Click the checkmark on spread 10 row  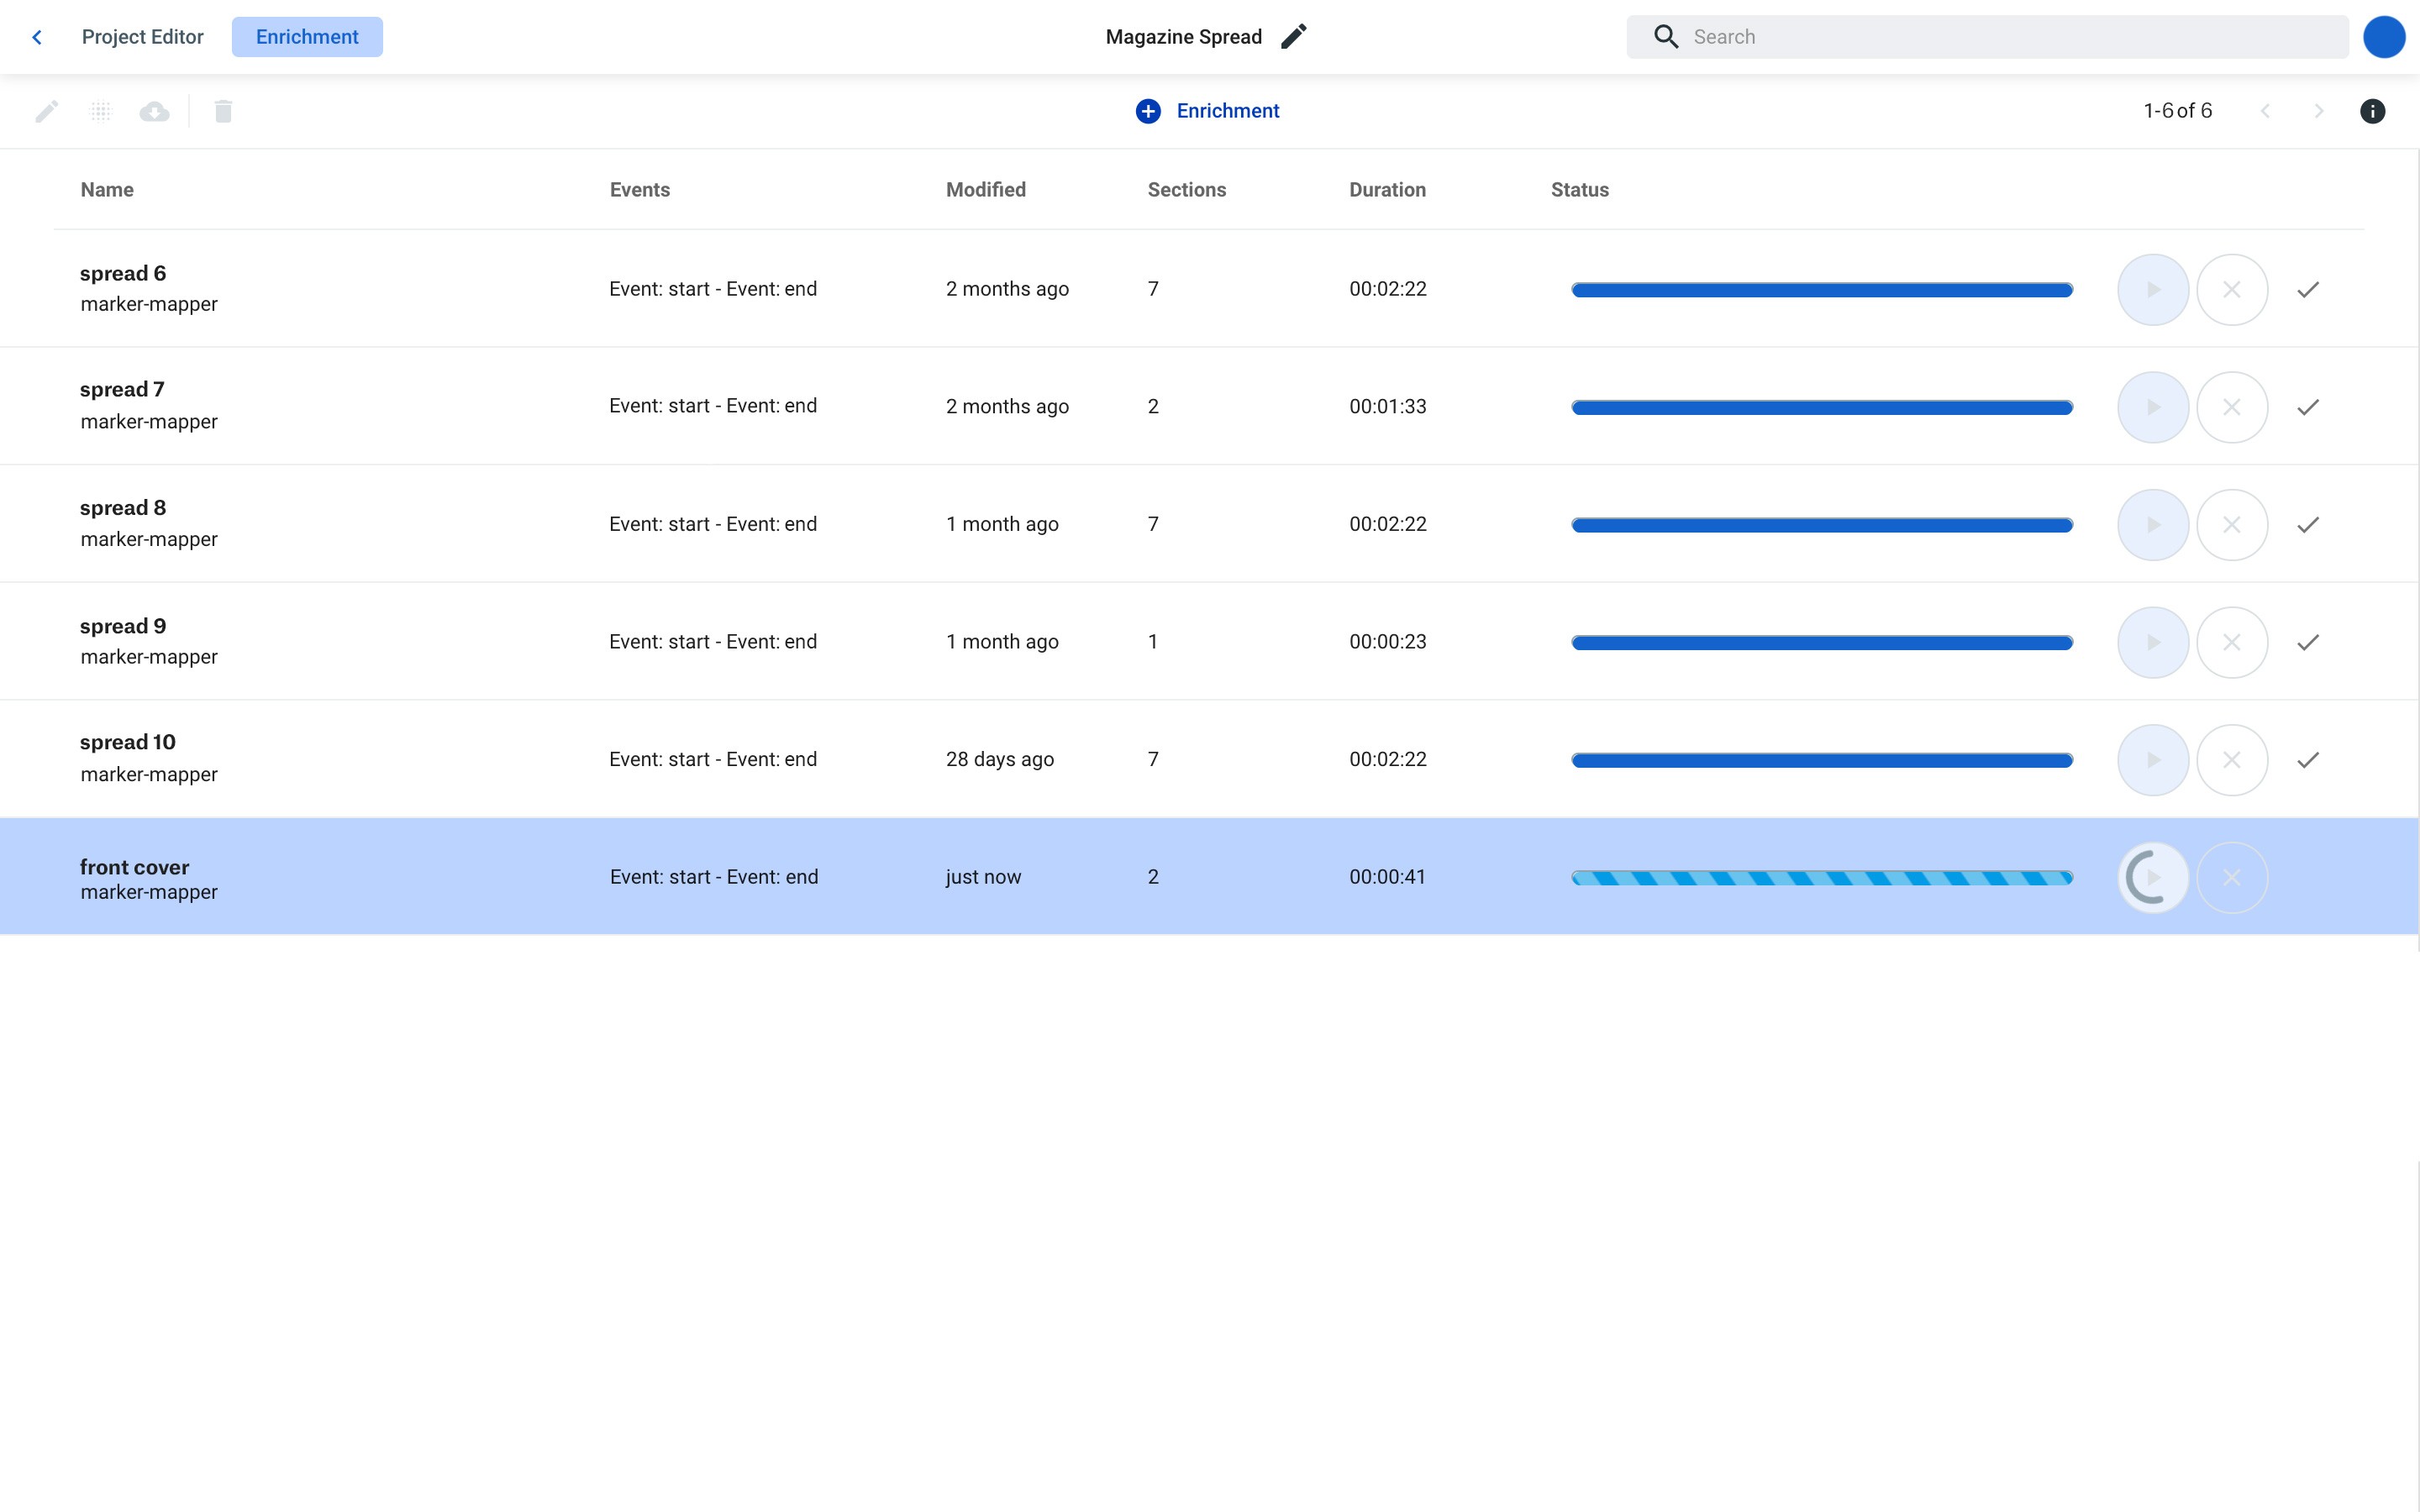[2307, 760]
